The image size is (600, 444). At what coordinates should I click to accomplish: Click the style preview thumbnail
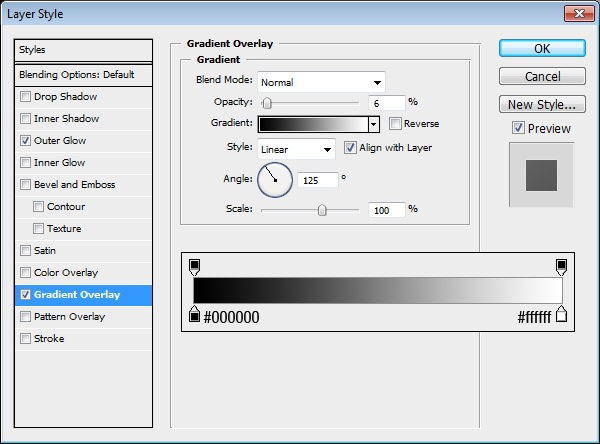pos(541,175)
